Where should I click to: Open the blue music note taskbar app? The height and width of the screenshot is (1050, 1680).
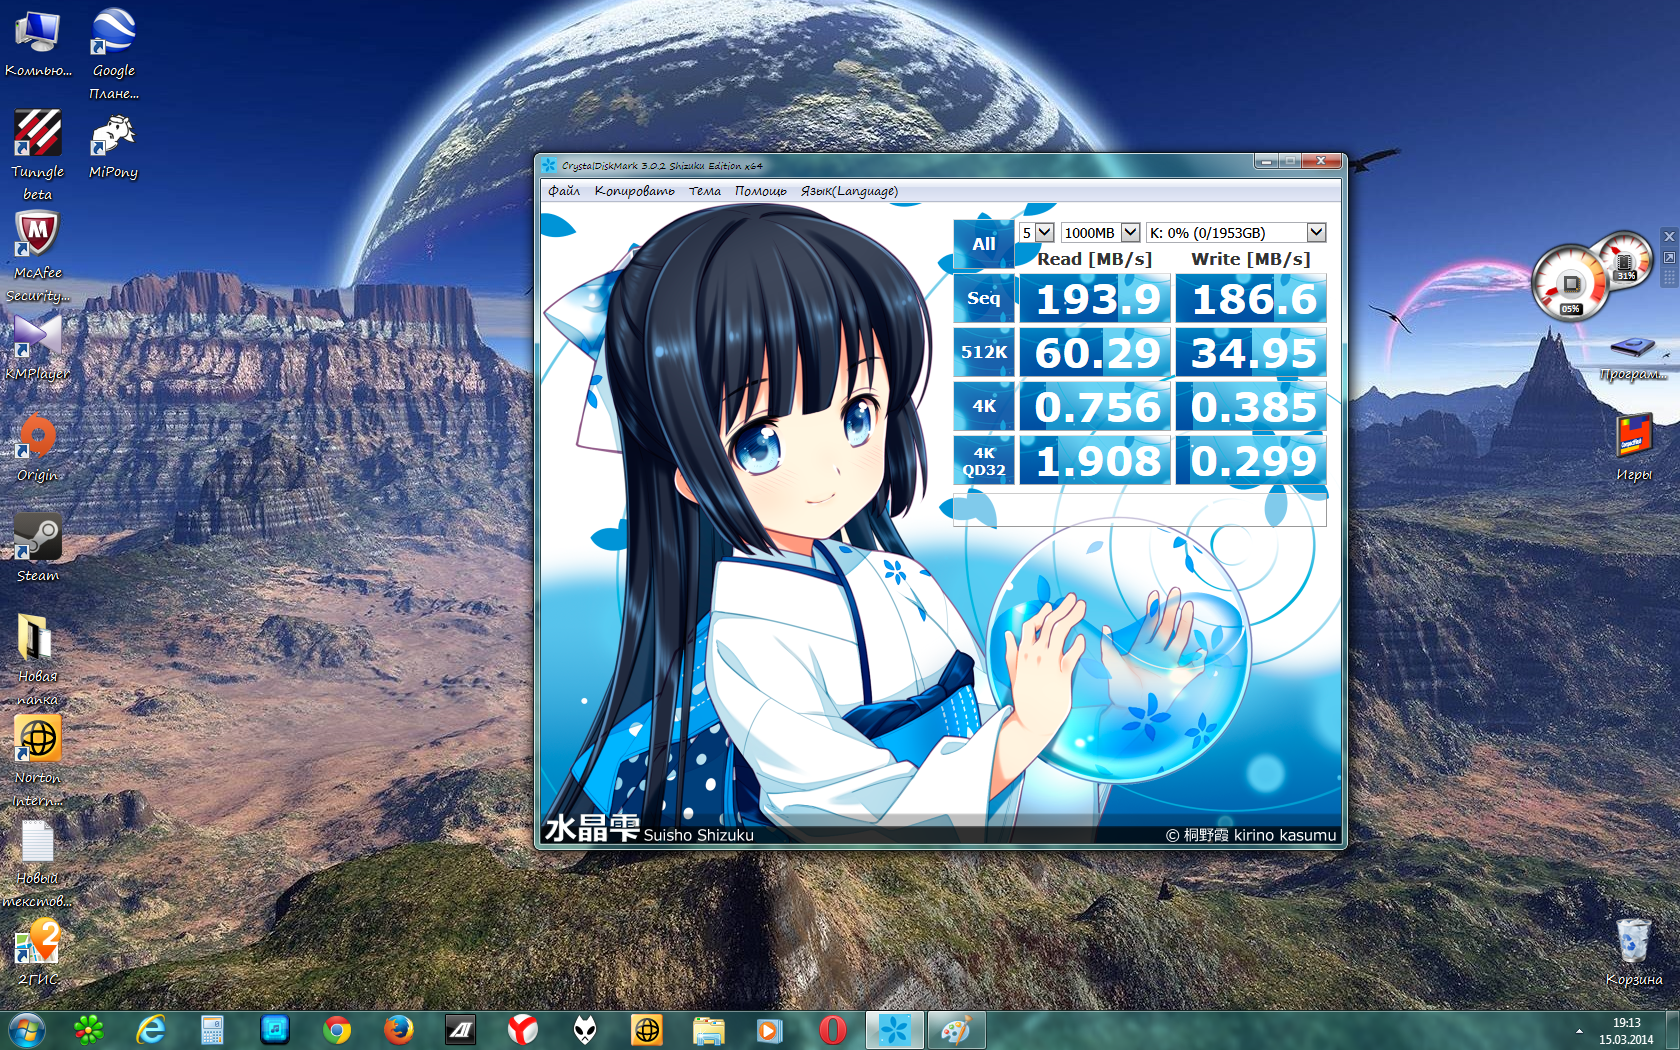click(274, 1029)
